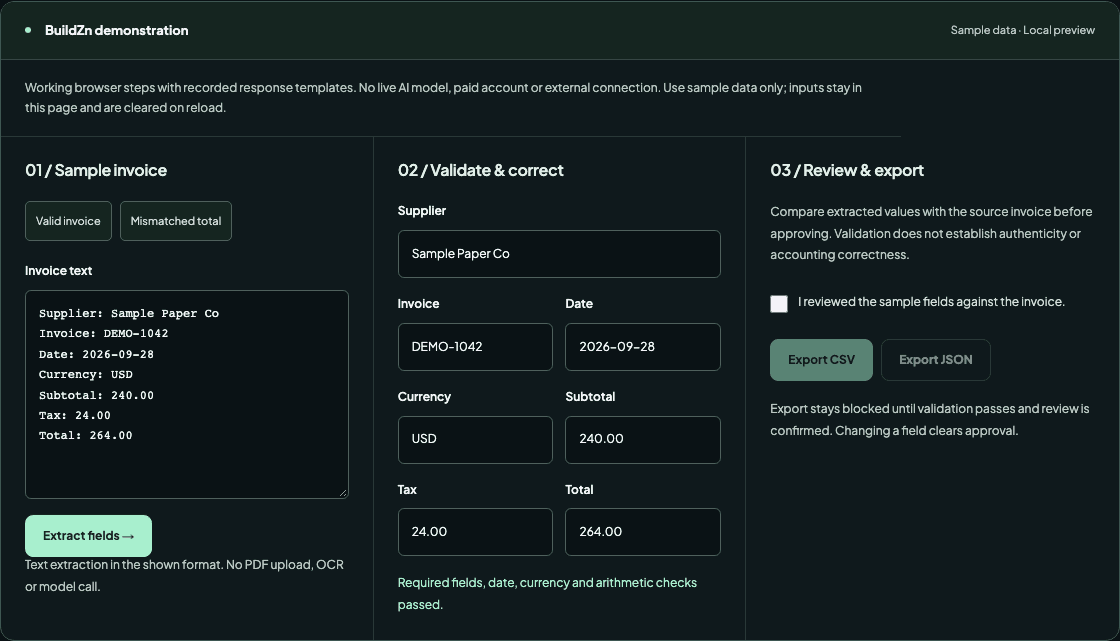This screenshot has width=1120, height=641.
Task: Click the 'Total: 264.00' line in invoice text
Action: click(86, 435)
